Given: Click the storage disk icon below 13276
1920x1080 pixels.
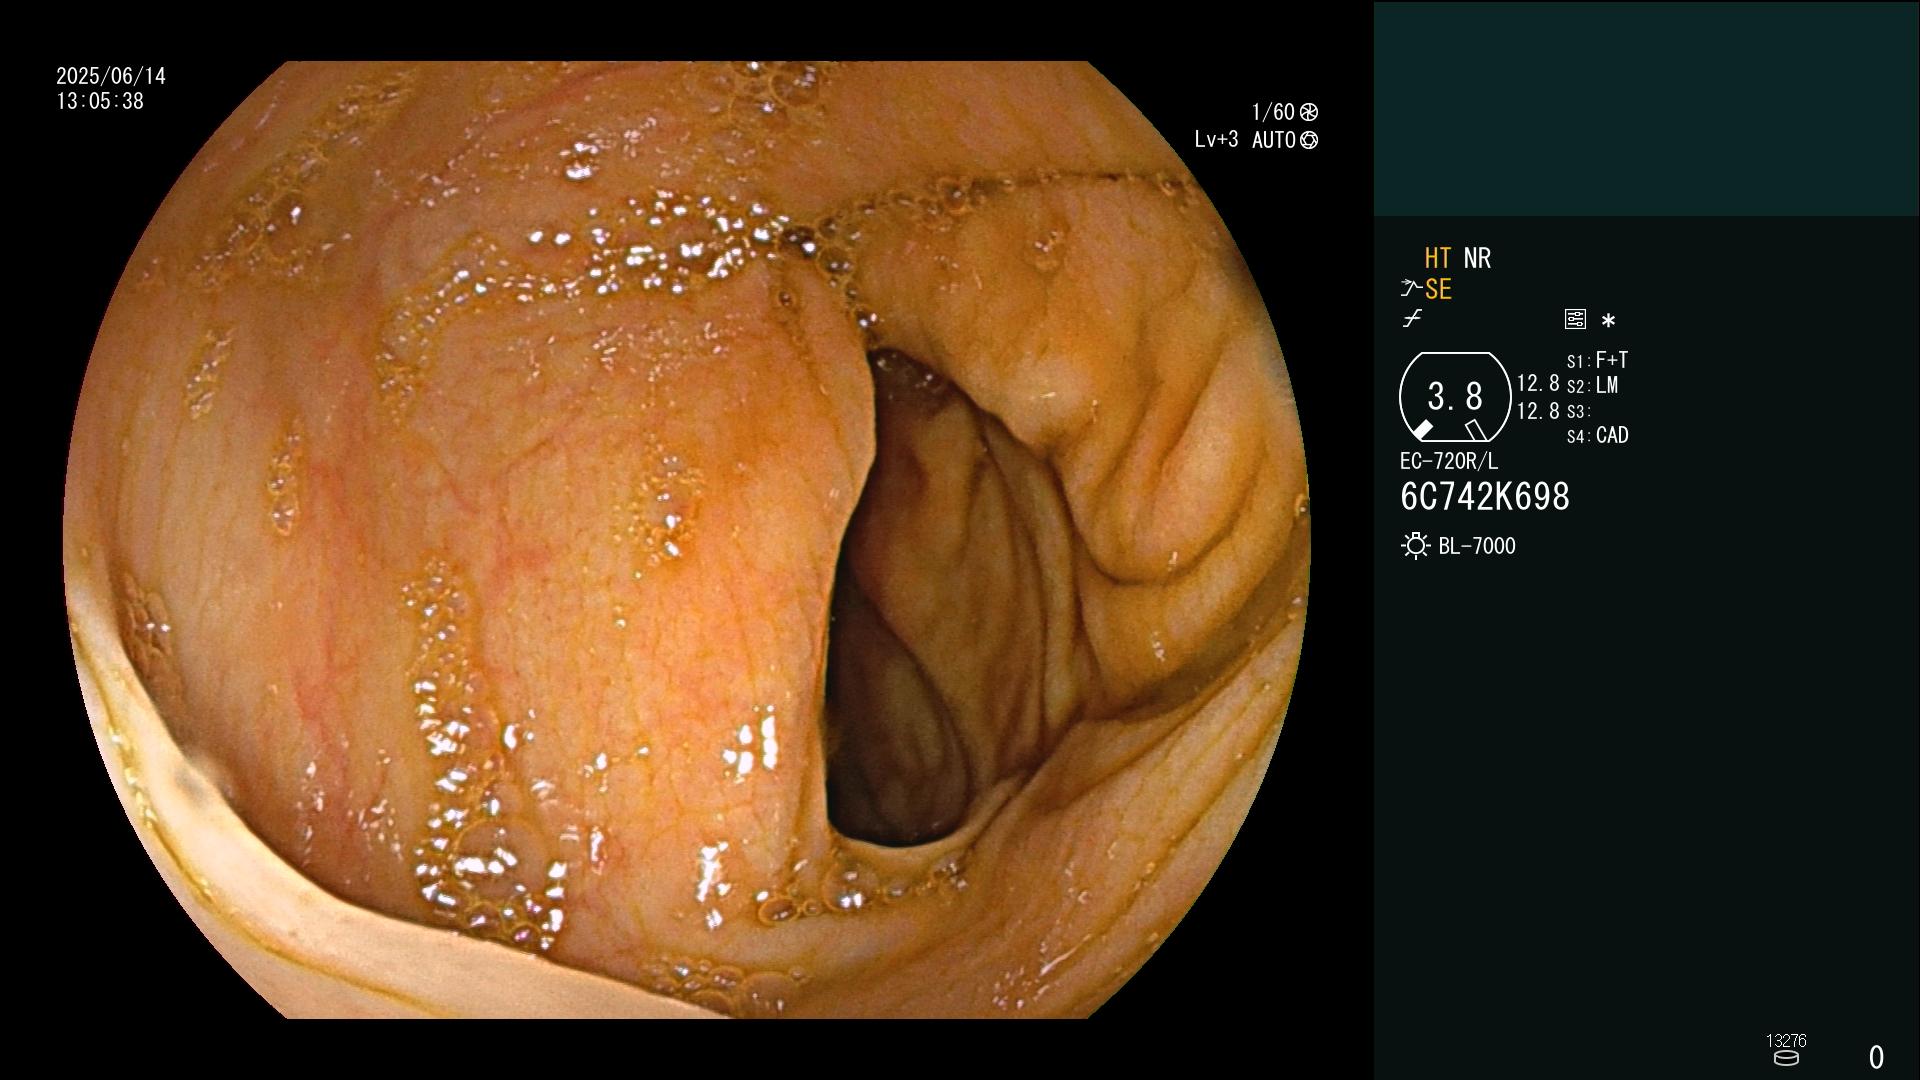Looking at the screenshot, I should pos(1786,1058).
